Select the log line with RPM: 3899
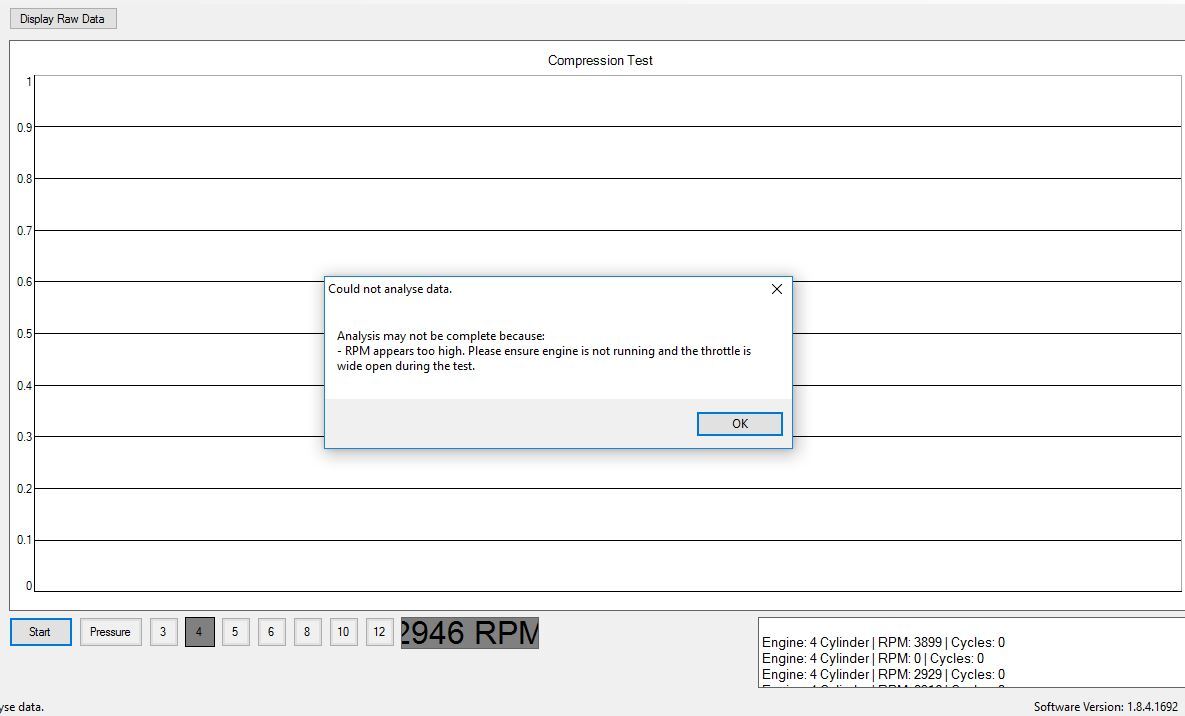The image size is (1185, 716). 883,643
